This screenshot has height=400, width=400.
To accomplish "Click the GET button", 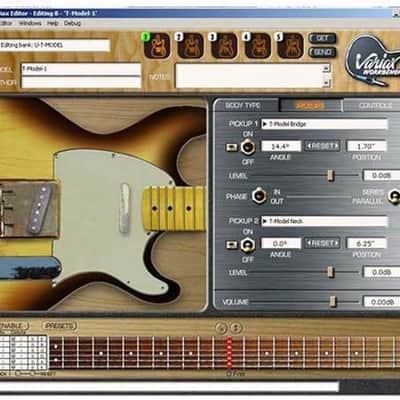I will coord(322,38).
